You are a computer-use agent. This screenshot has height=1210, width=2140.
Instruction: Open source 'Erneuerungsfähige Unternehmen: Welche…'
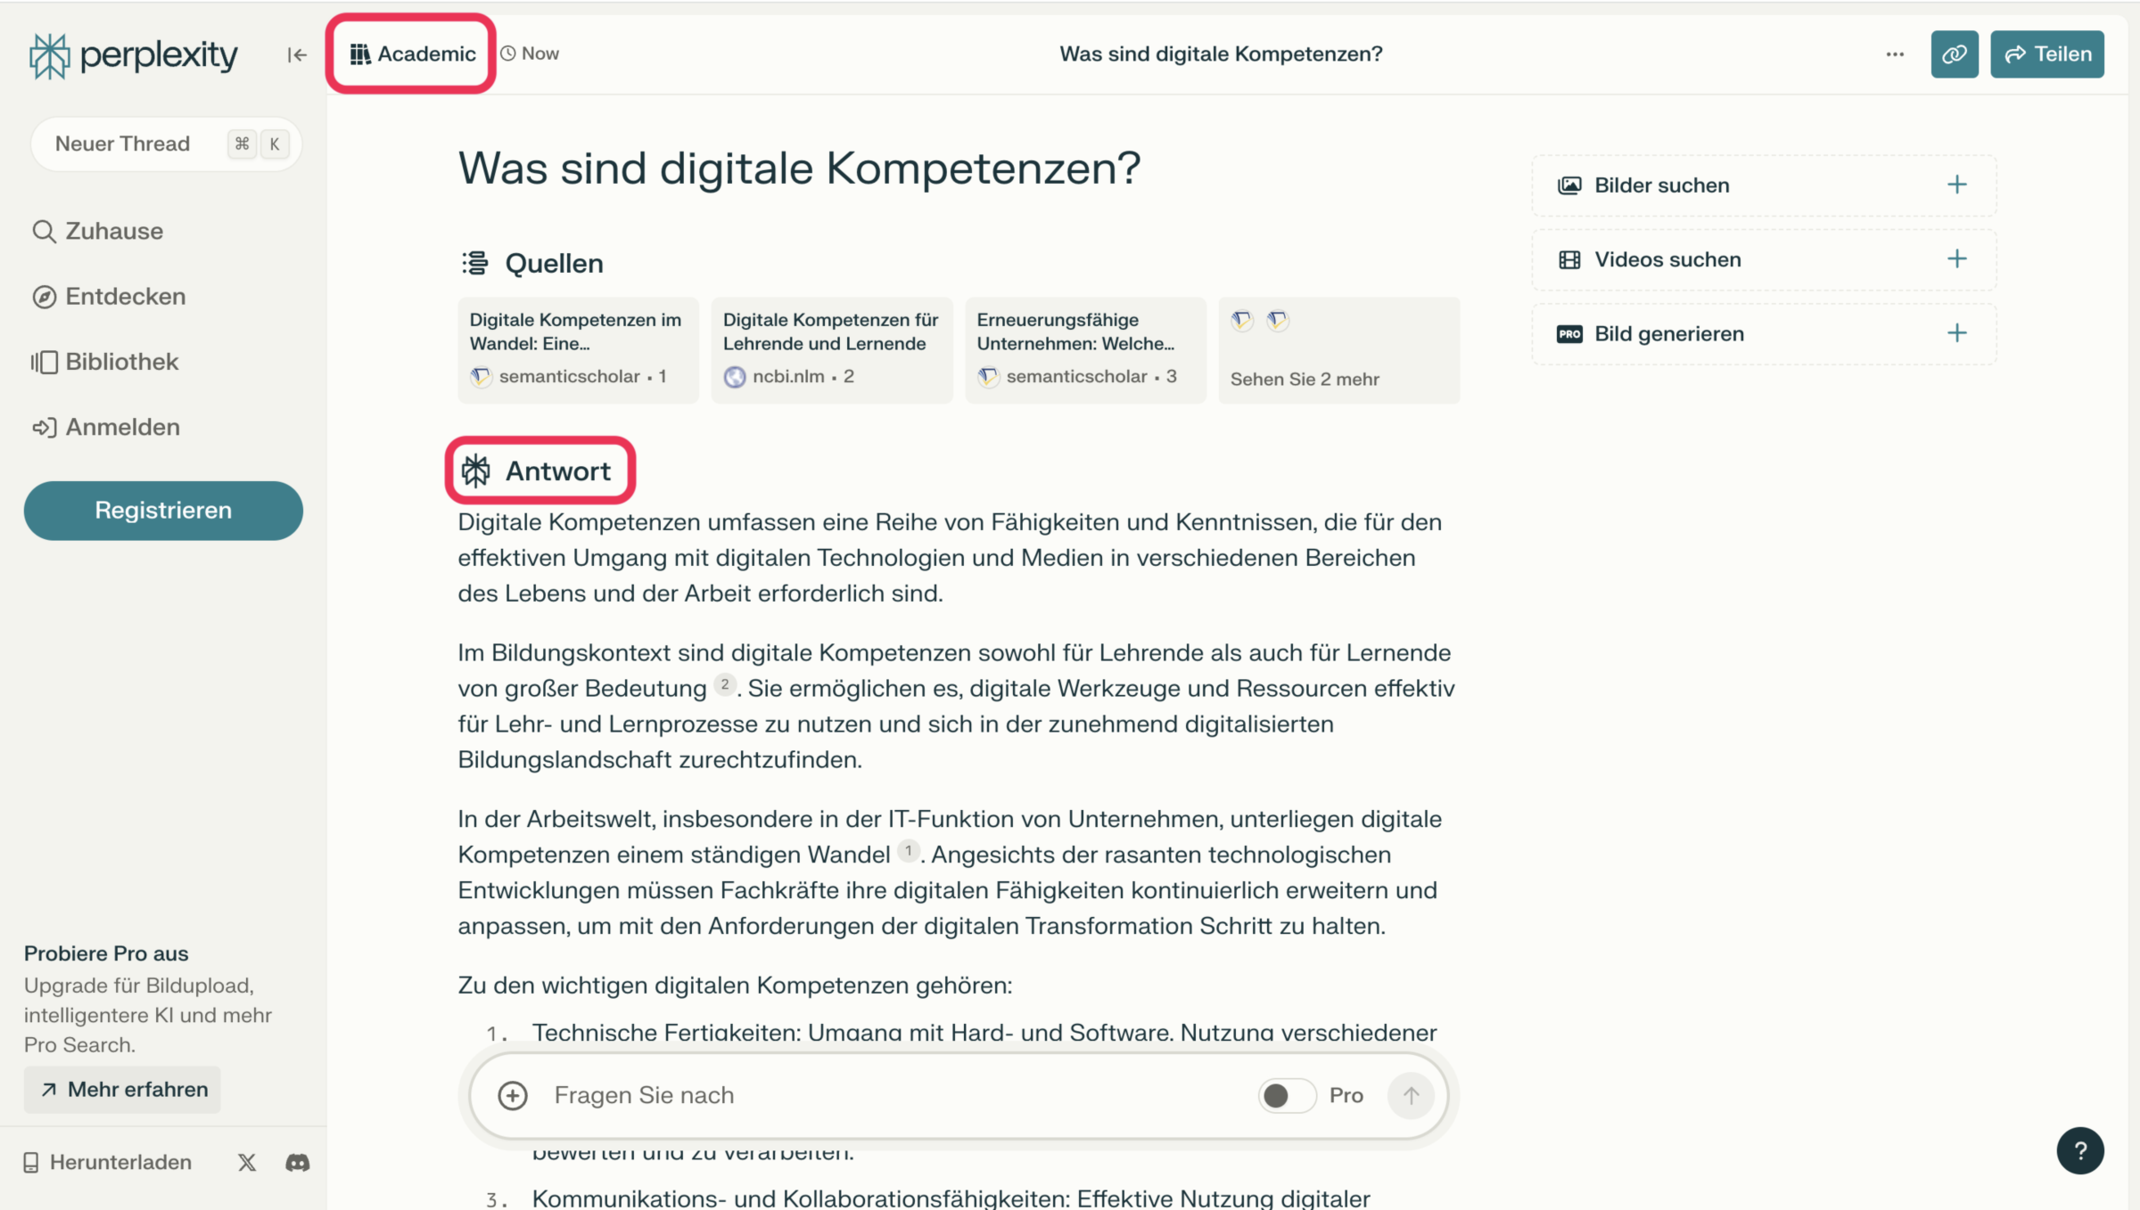[x=1085, y=350]
